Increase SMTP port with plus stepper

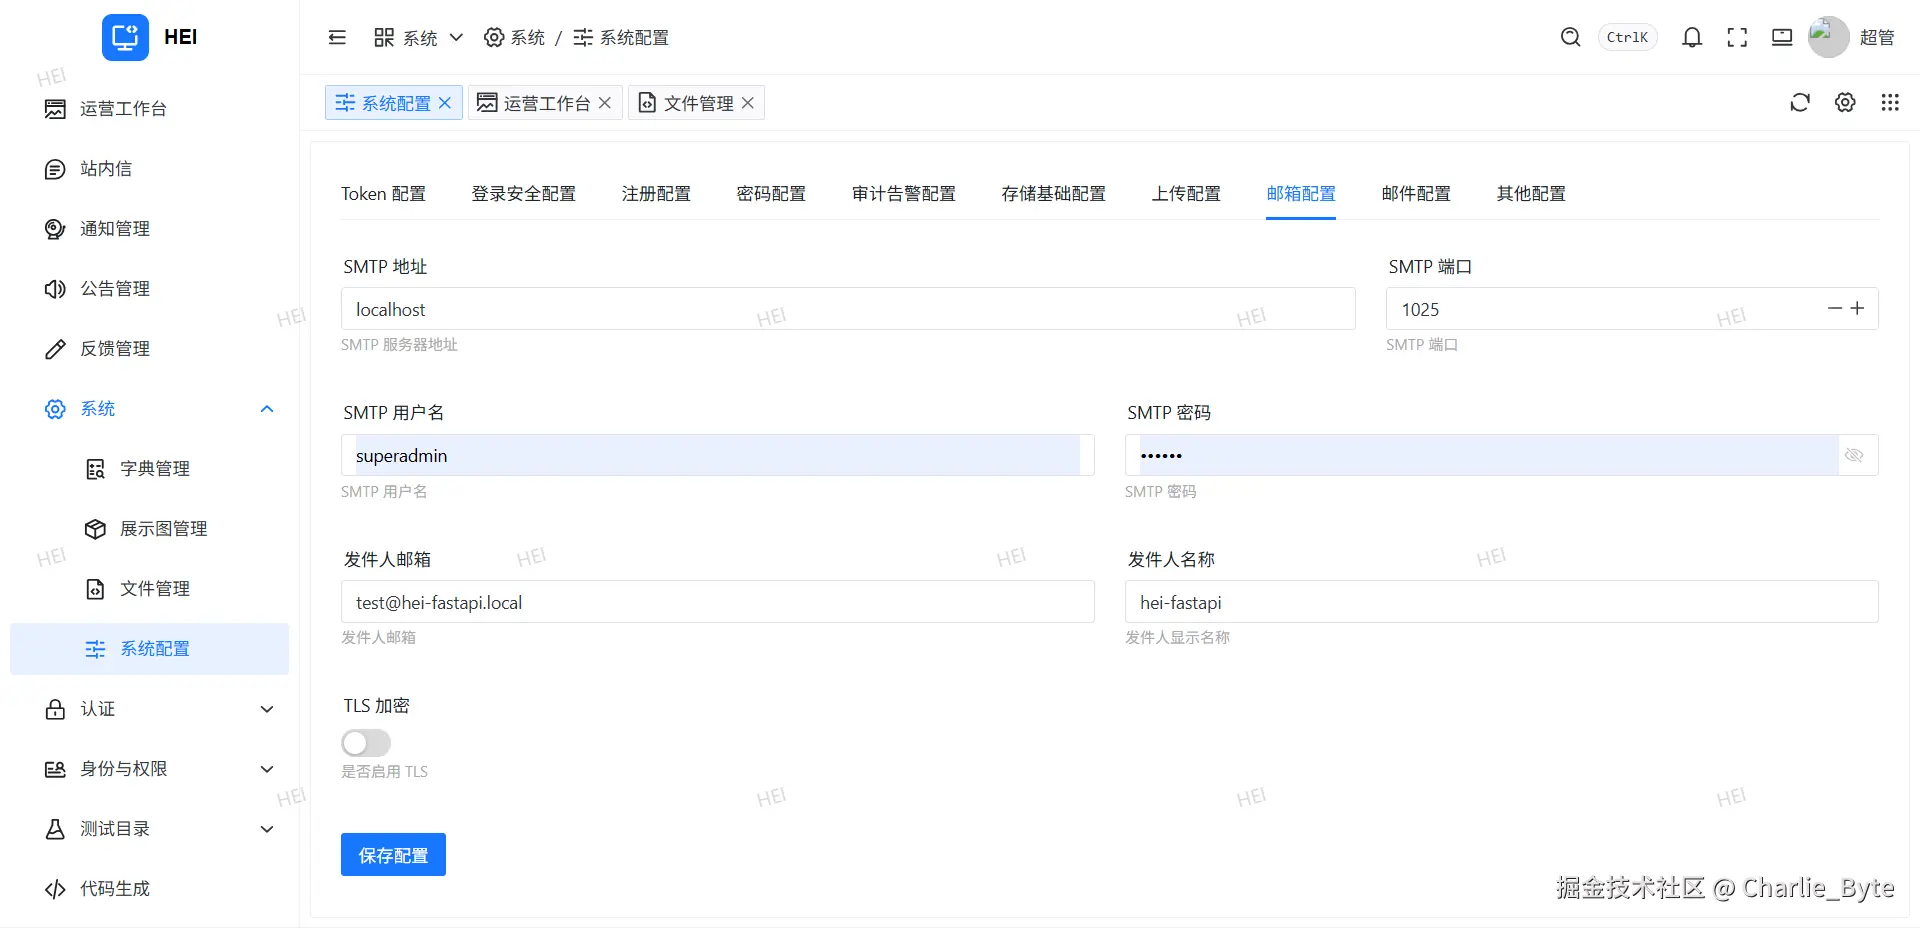pos(1857,308)
